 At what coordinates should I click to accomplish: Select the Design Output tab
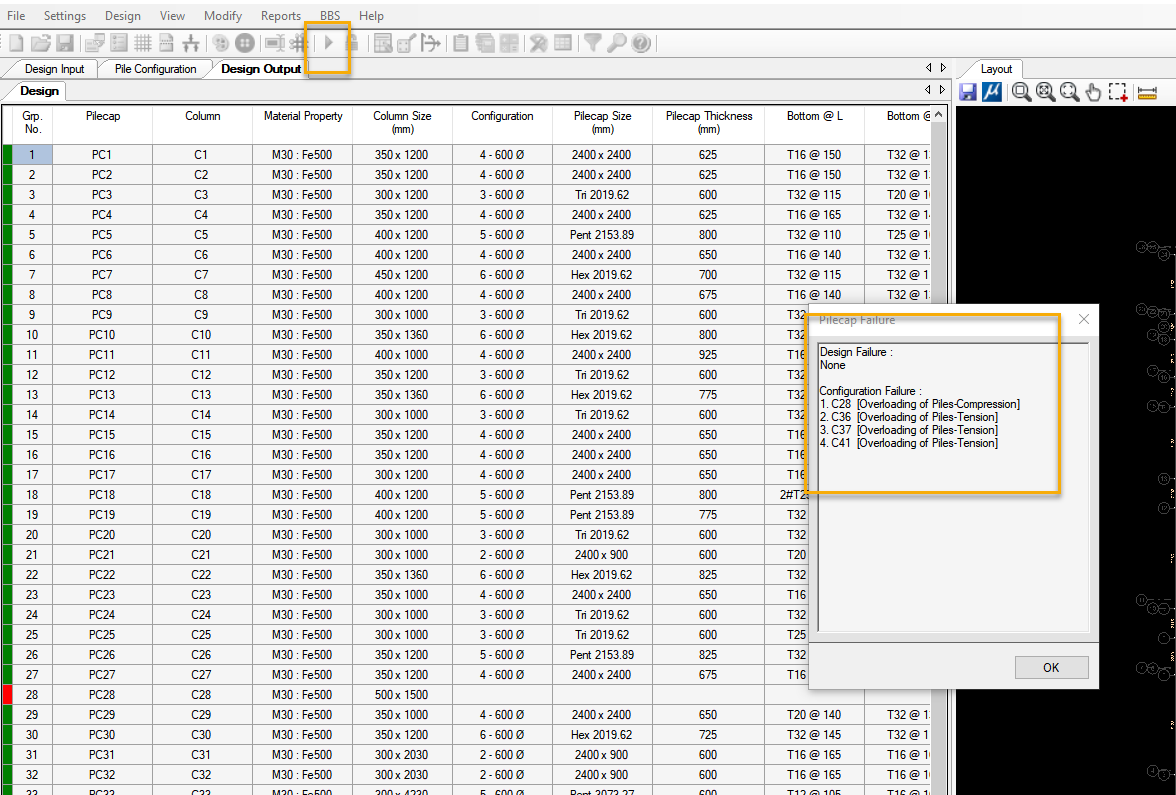(x=261, y=68)
